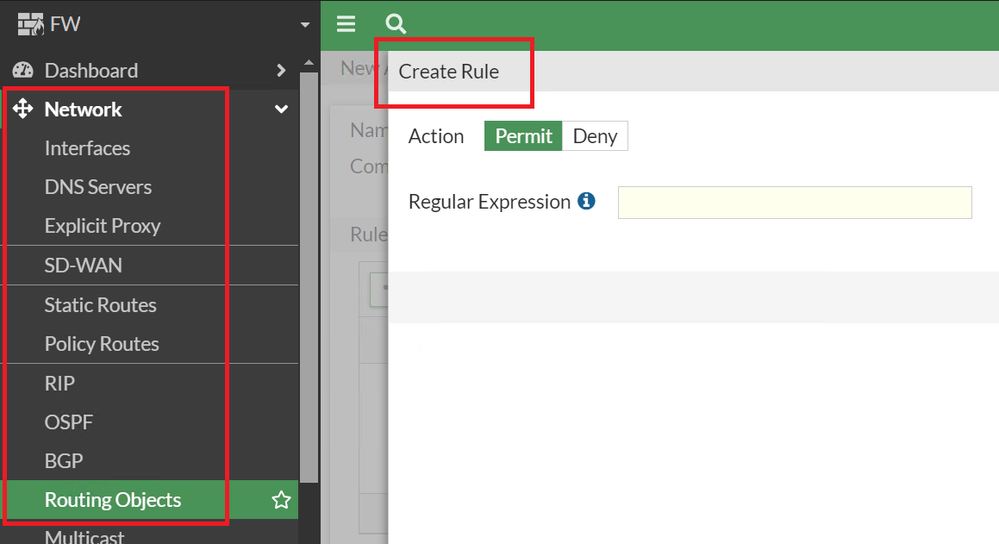This screenshot has height=544, width=999.
Task: Click the search magnifier icon
Action: [x=395, y=24]
